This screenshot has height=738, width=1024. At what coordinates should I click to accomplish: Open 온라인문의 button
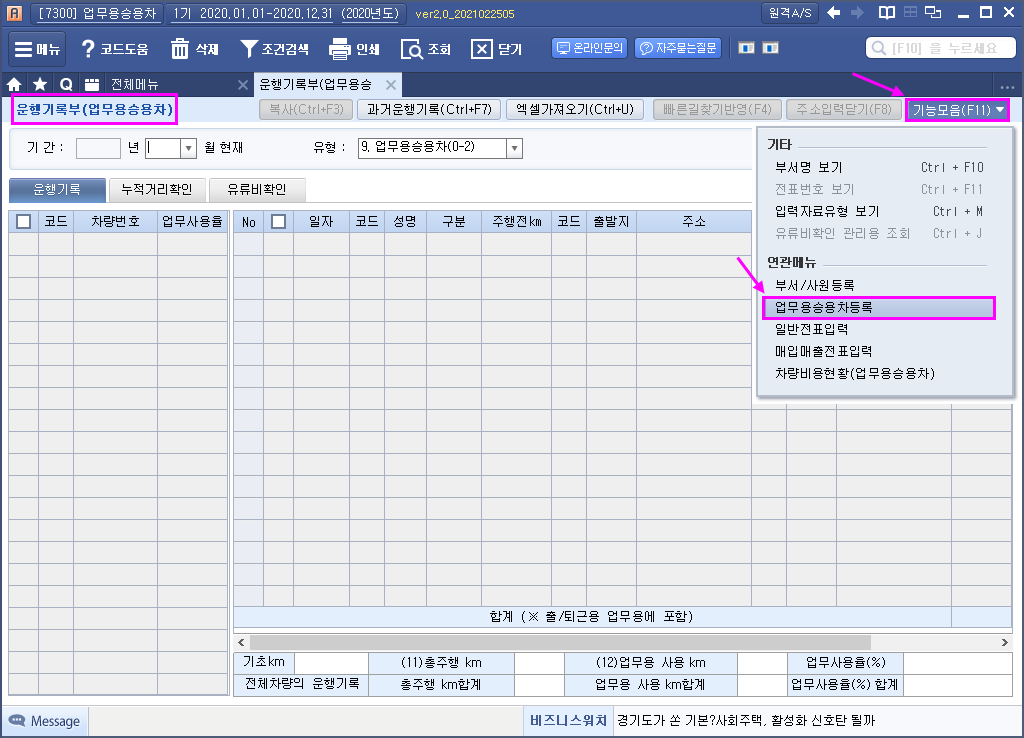point(590,48)
